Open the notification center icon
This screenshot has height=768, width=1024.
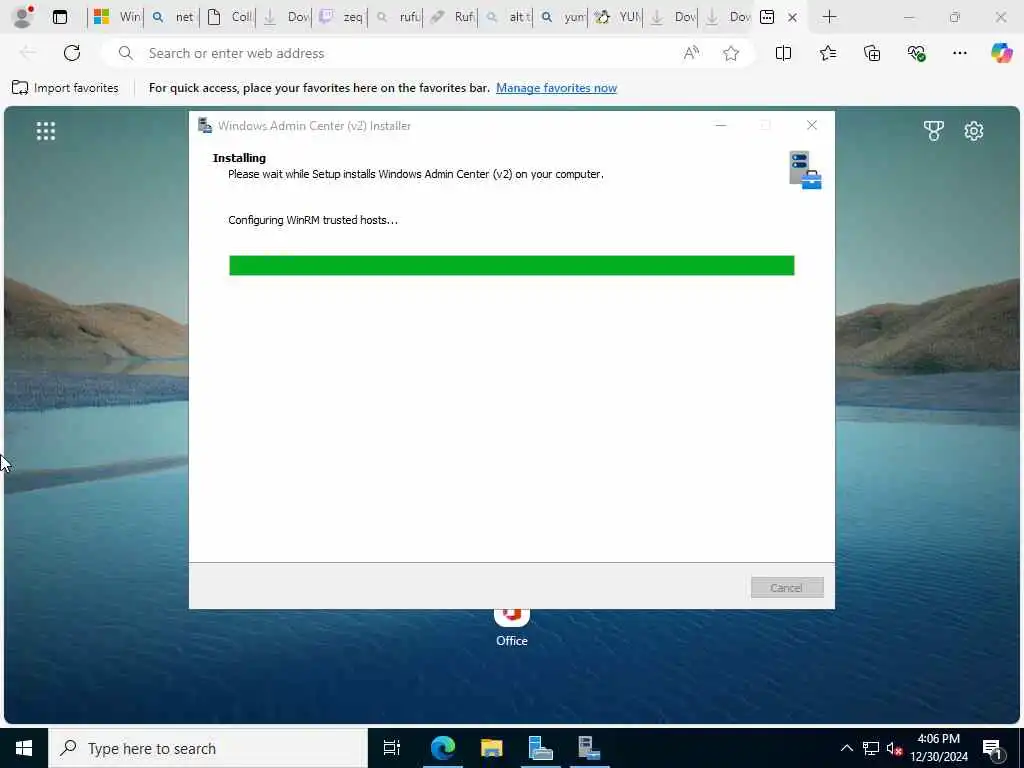(x=993, y=748)
